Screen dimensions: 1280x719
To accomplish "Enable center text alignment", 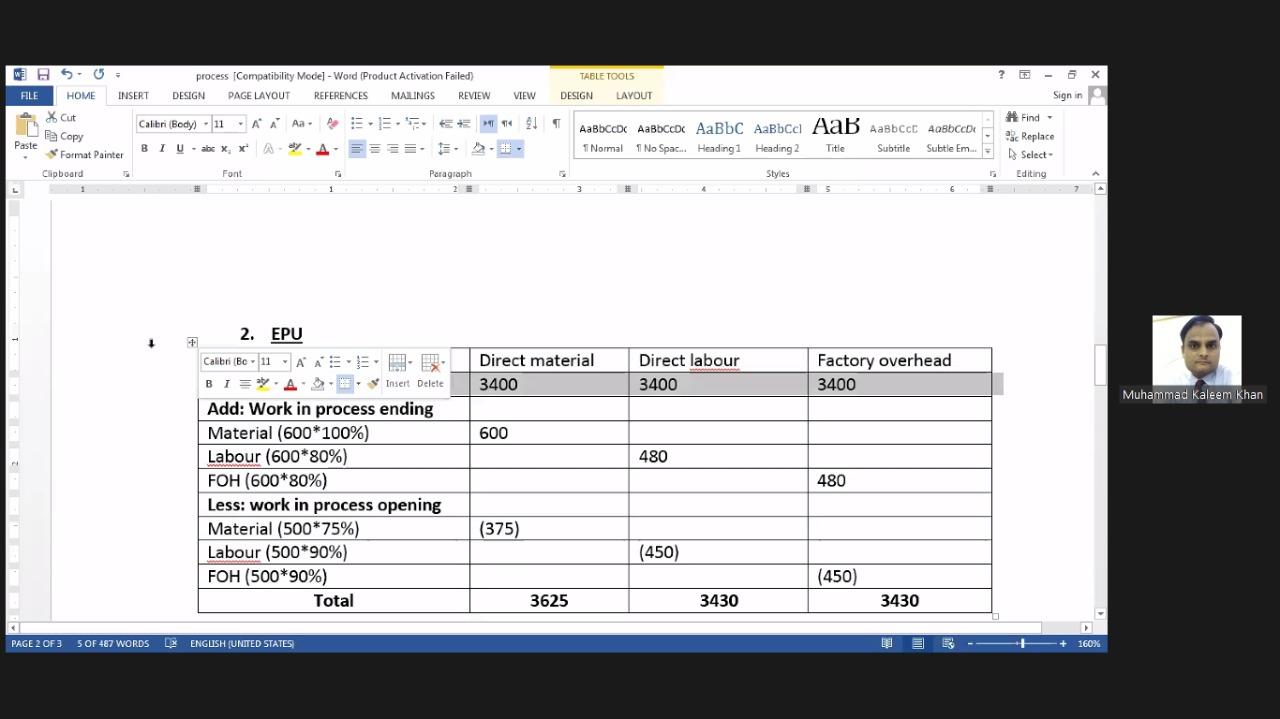I will (375, 148).
